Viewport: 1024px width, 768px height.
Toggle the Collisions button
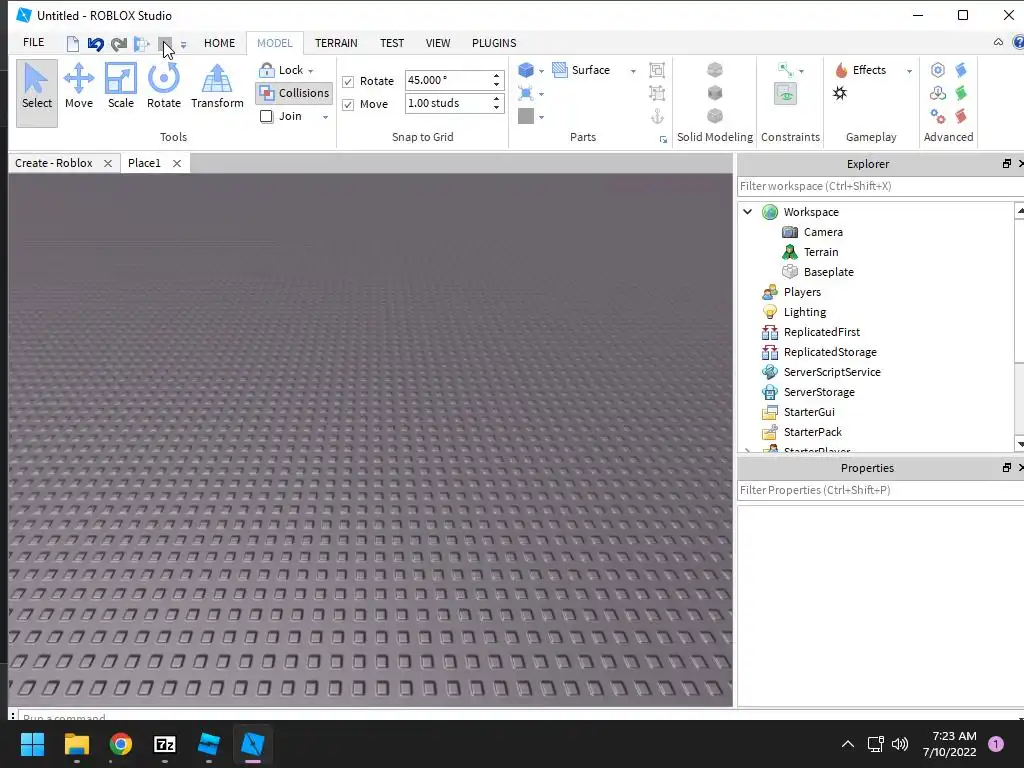(x=294, y=93)
